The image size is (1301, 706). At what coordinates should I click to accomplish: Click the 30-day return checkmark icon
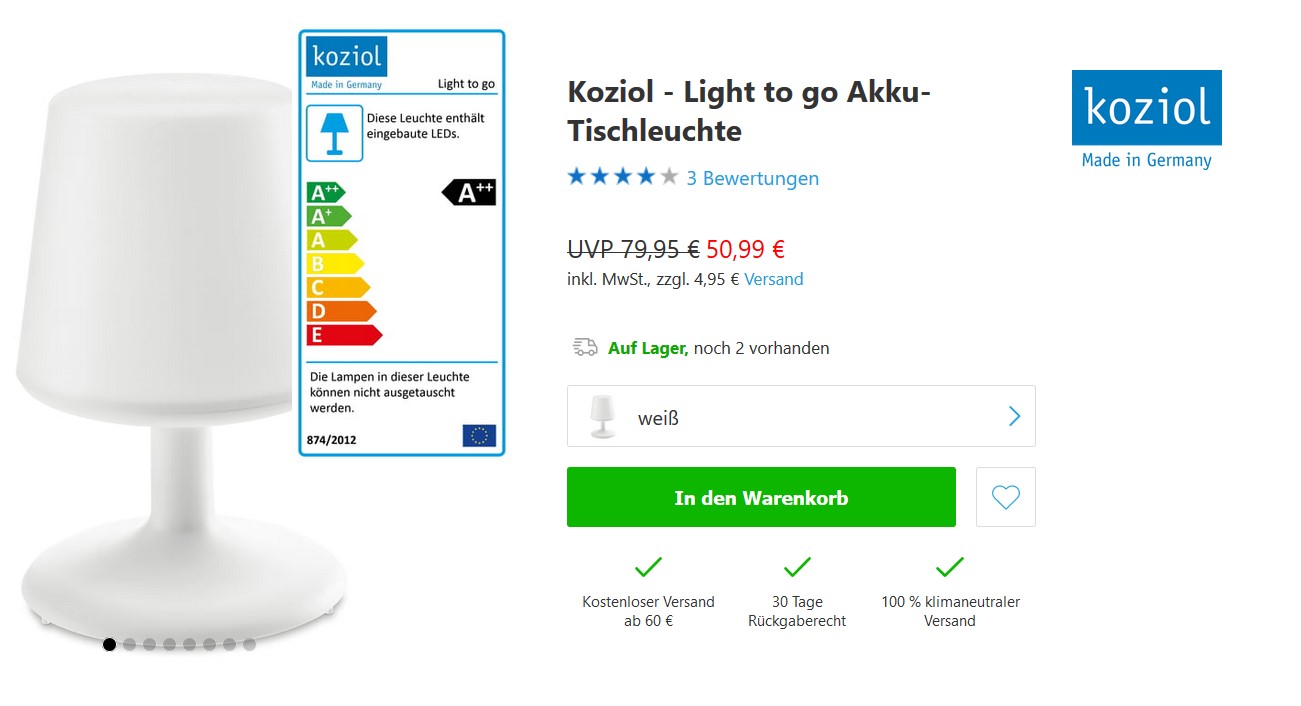(796, 568)
